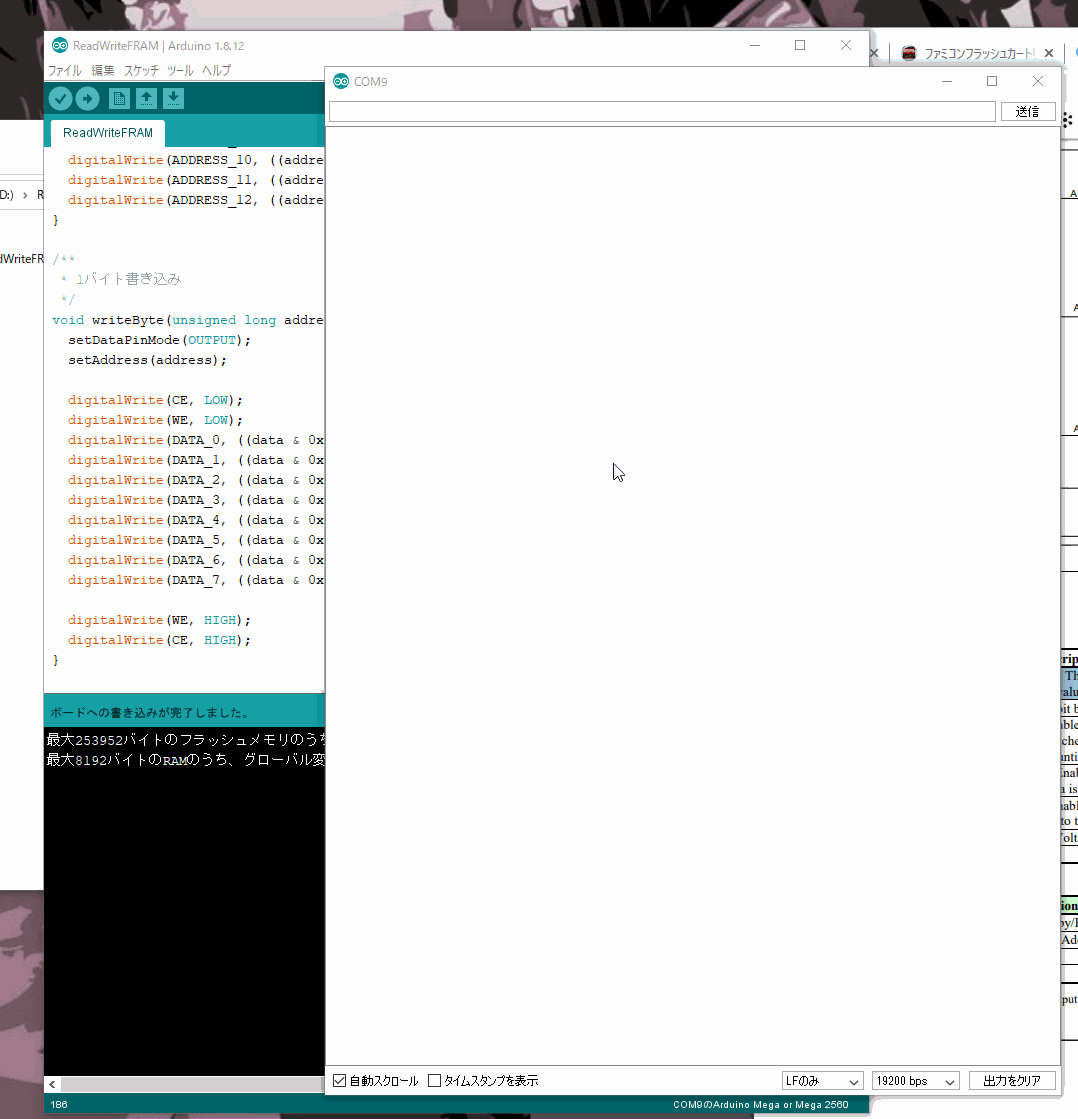
Task: Open the ヘルプ menu
Action: pos(216,71)
